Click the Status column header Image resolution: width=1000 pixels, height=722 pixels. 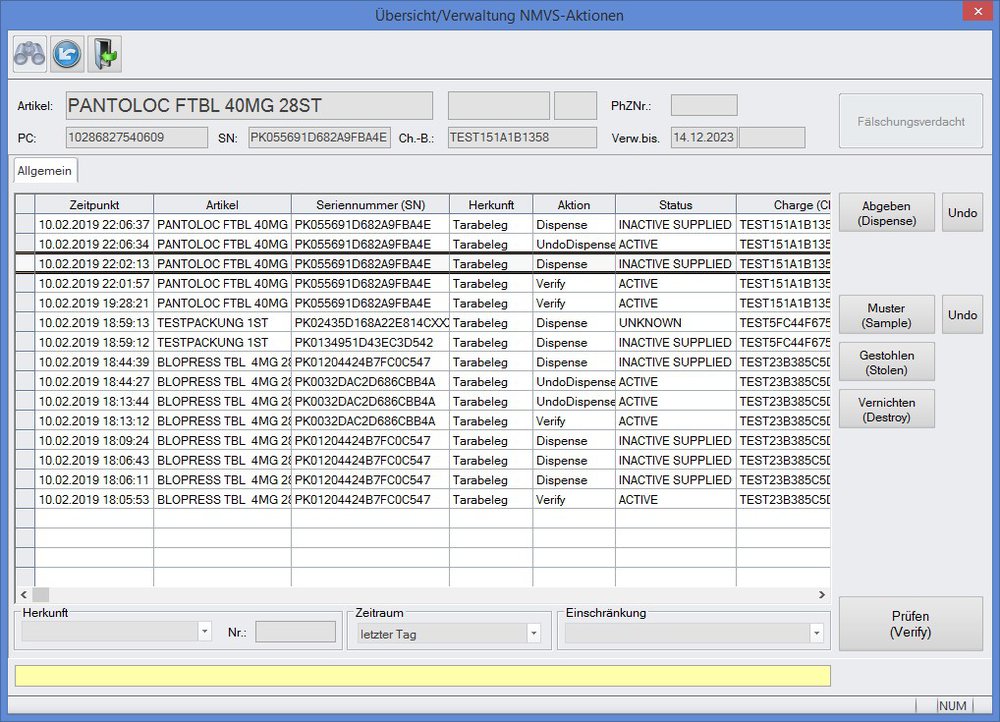[675, 205]
